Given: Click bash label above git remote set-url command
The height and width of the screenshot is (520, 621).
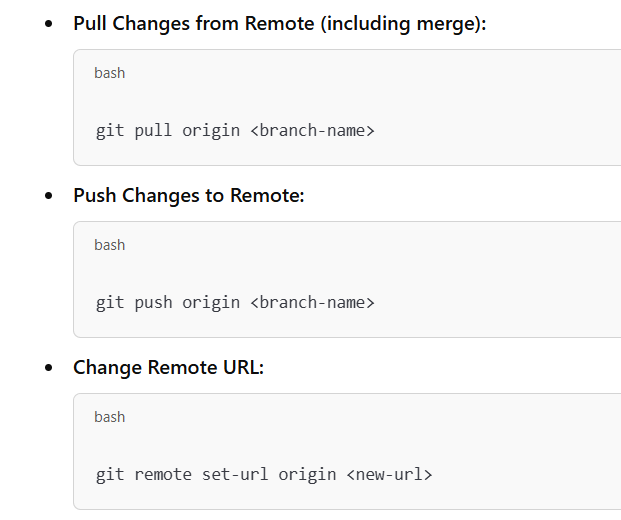Looking at the screenshot, I should tap(109, 417).
